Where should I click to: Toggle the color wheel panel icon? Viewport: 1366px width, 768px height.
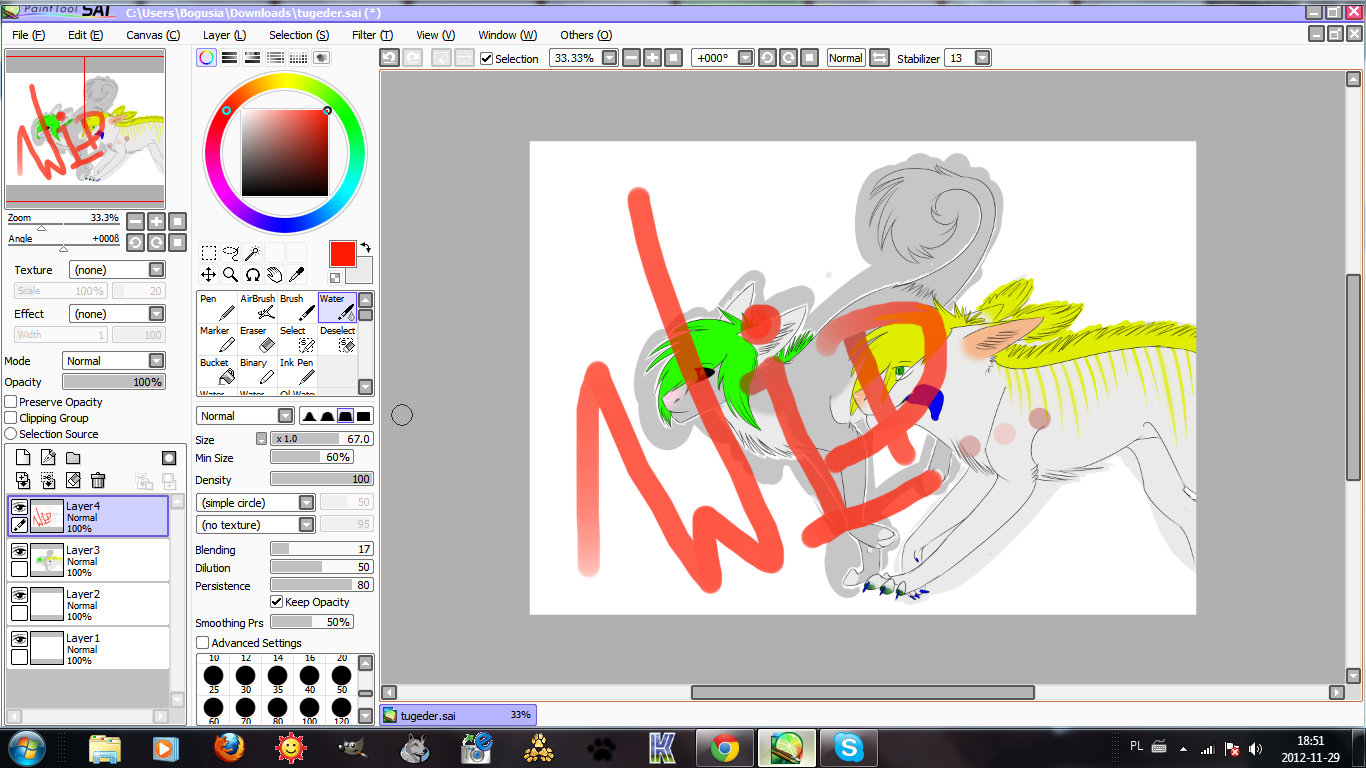click(x=206, y=58)
